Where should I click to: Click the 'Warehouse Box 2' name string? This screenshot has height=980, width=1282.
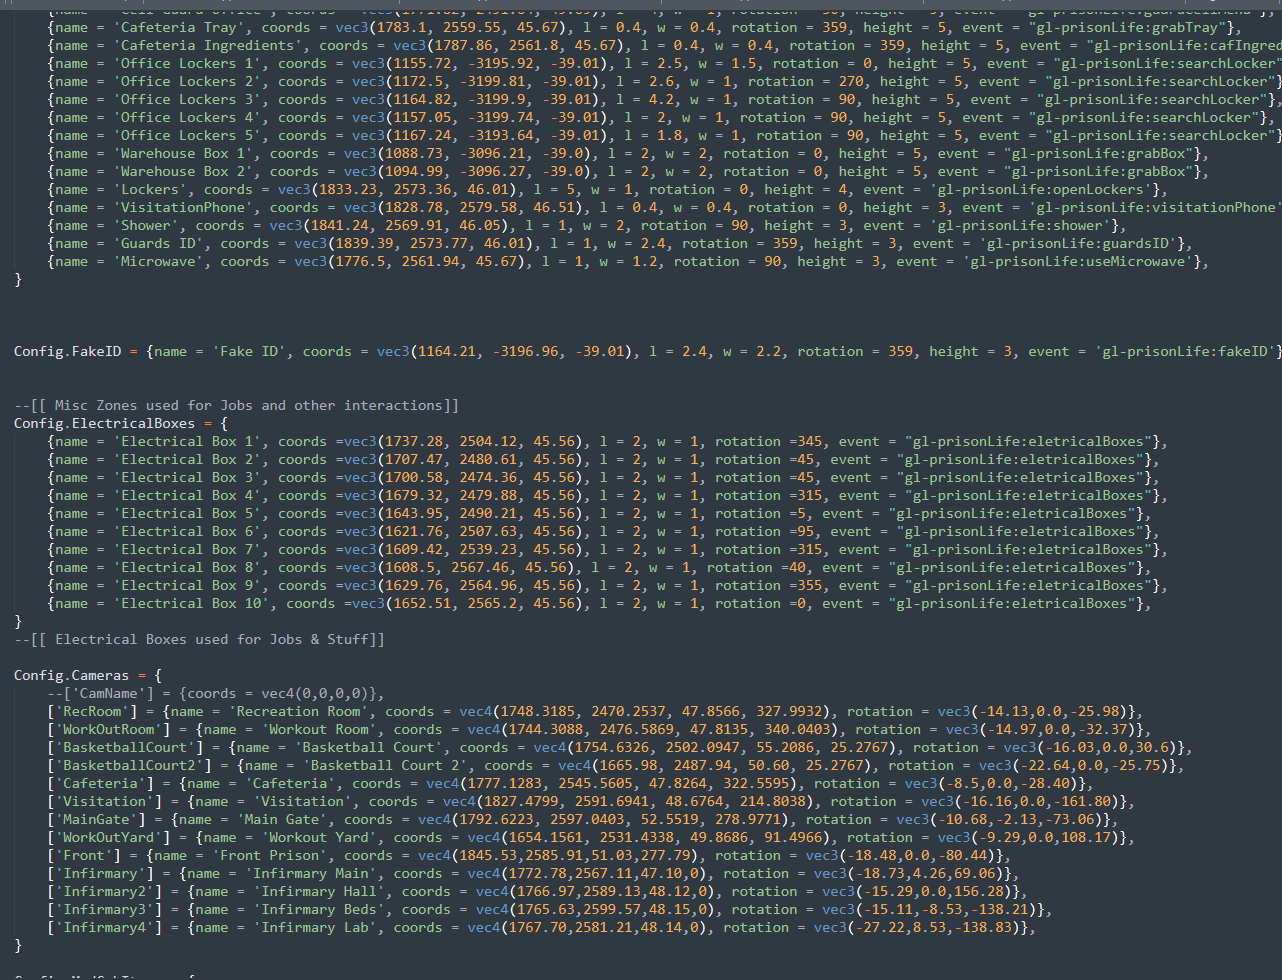pyautogui.click(x=184, y=171)
